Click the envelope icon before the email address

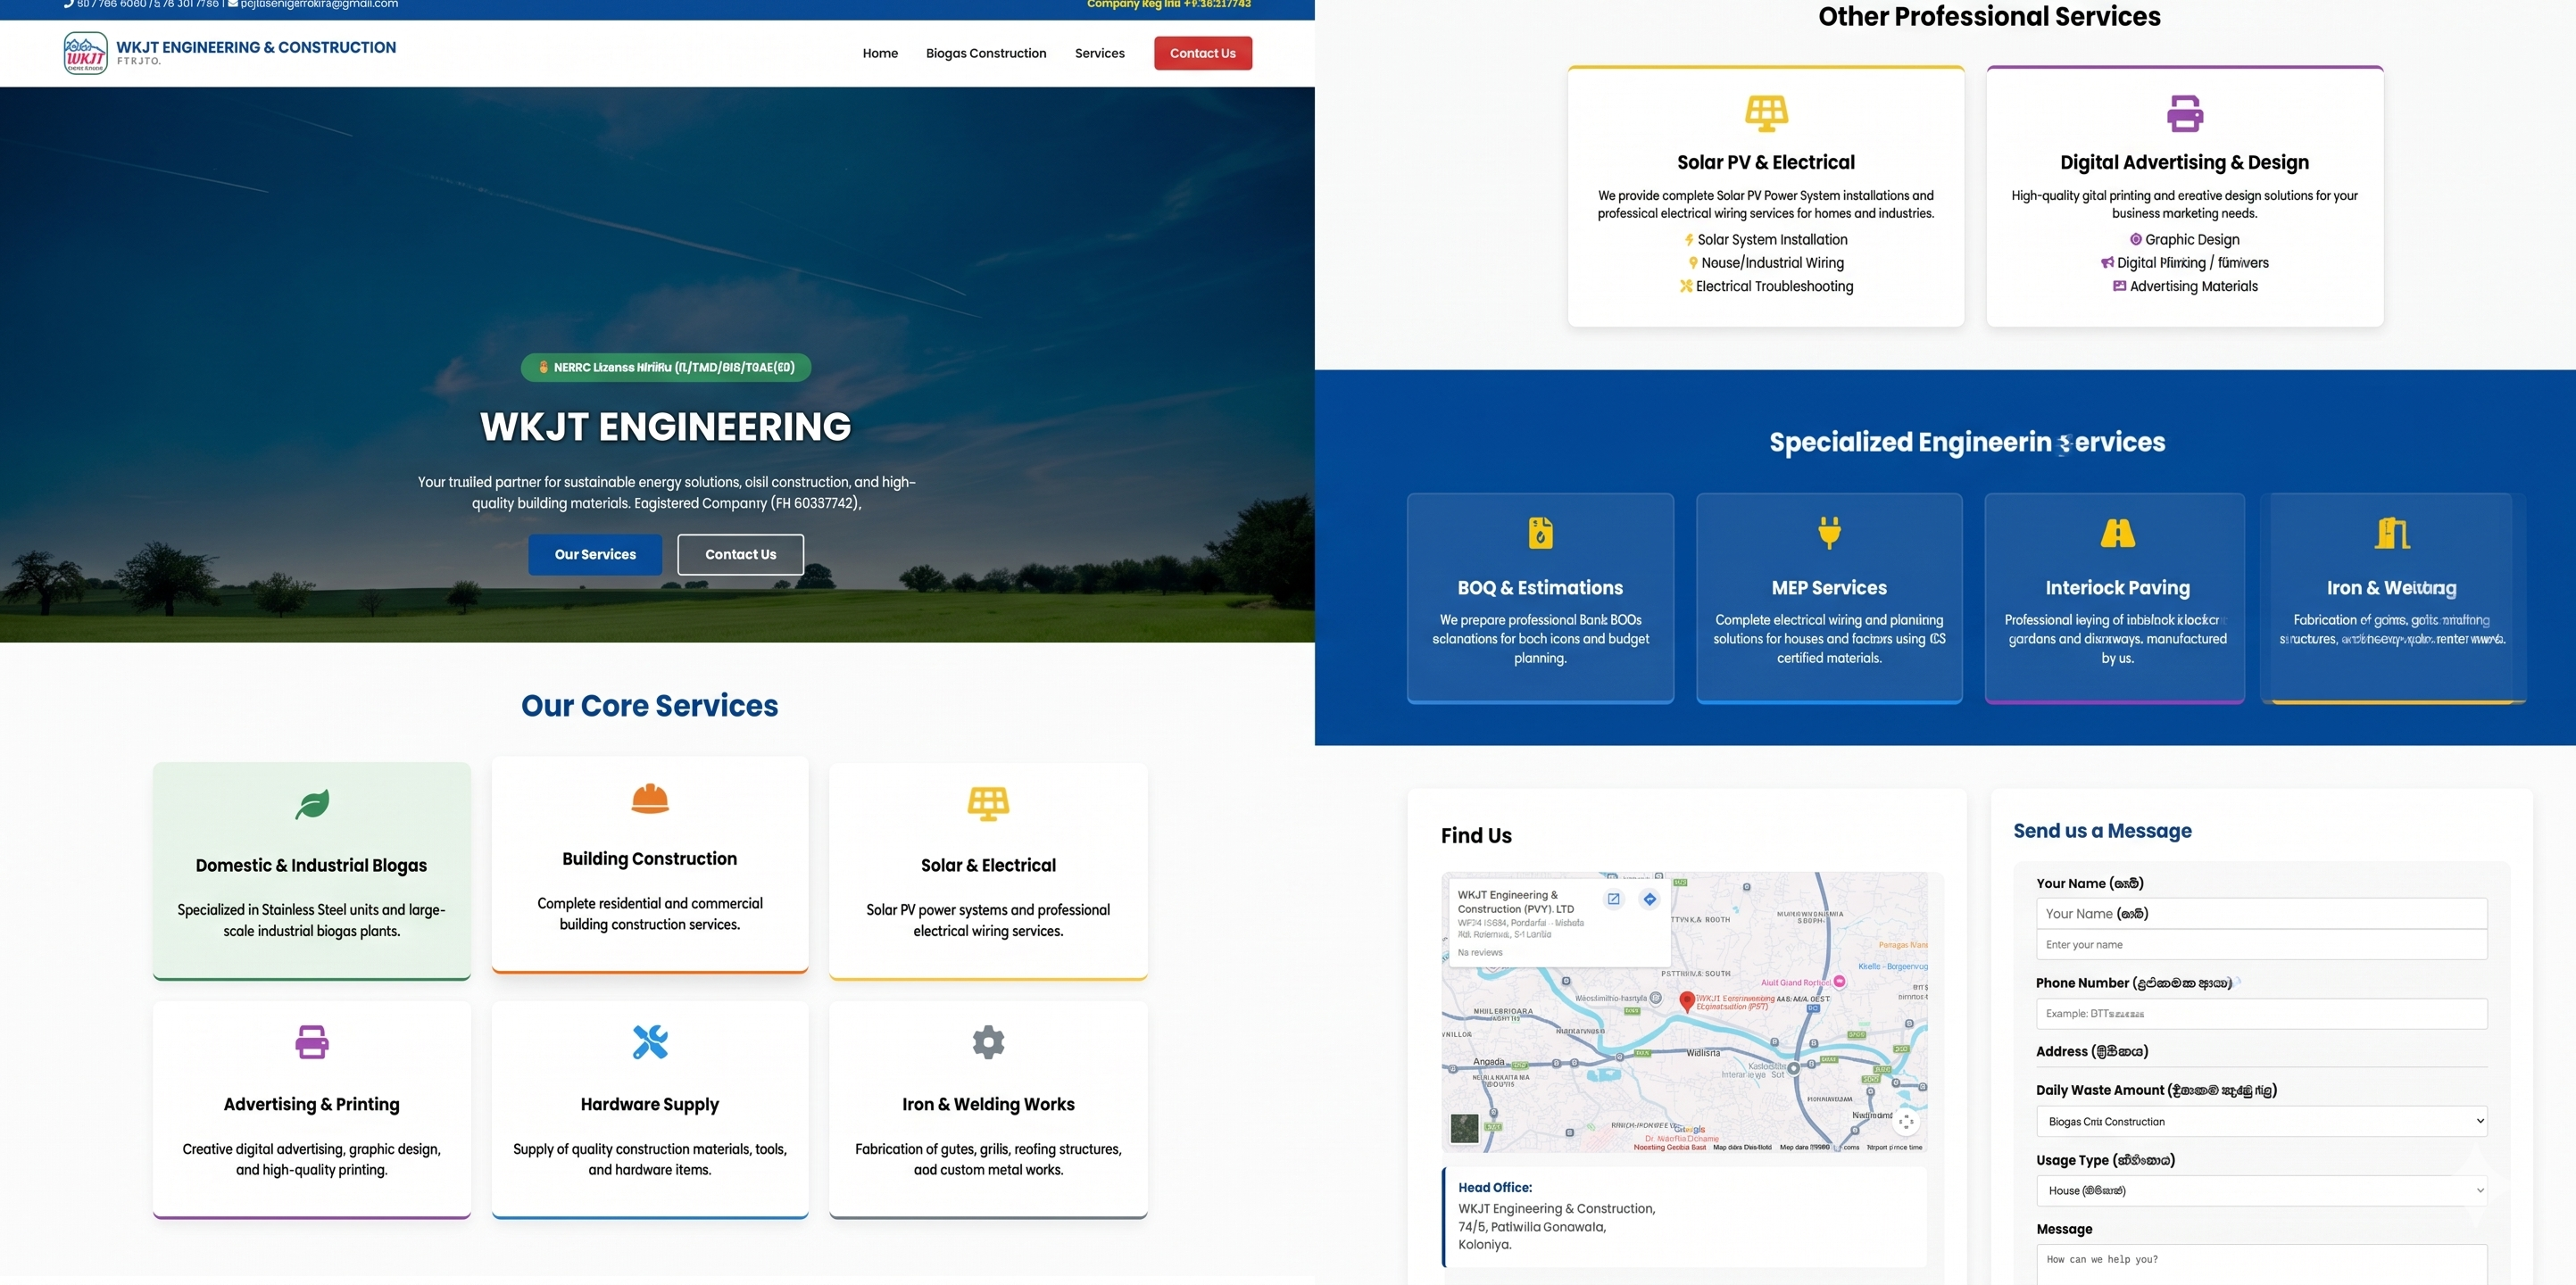(233, 4)
